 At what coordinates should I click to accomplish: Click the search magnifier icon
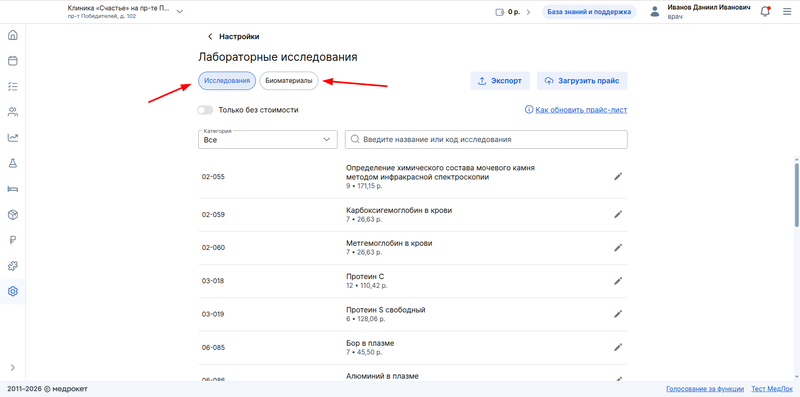(355, 139)
